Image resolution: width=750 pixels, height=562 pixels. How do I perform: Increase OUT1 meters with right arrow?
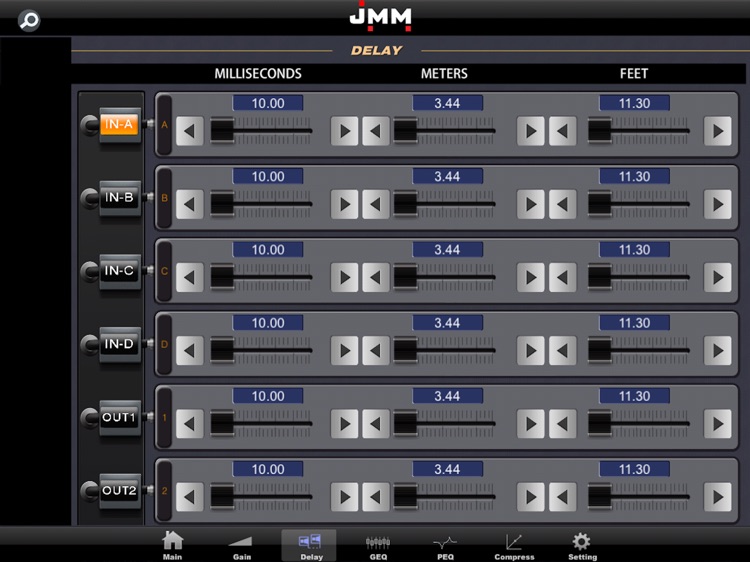point(530,424)
